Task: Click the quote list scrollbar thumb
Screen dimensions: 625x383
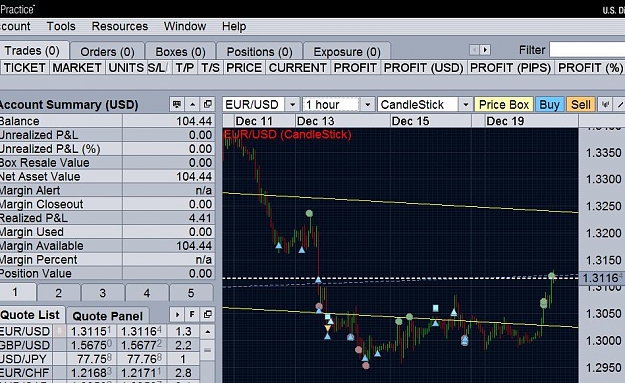Action: [x=207, y=351]
